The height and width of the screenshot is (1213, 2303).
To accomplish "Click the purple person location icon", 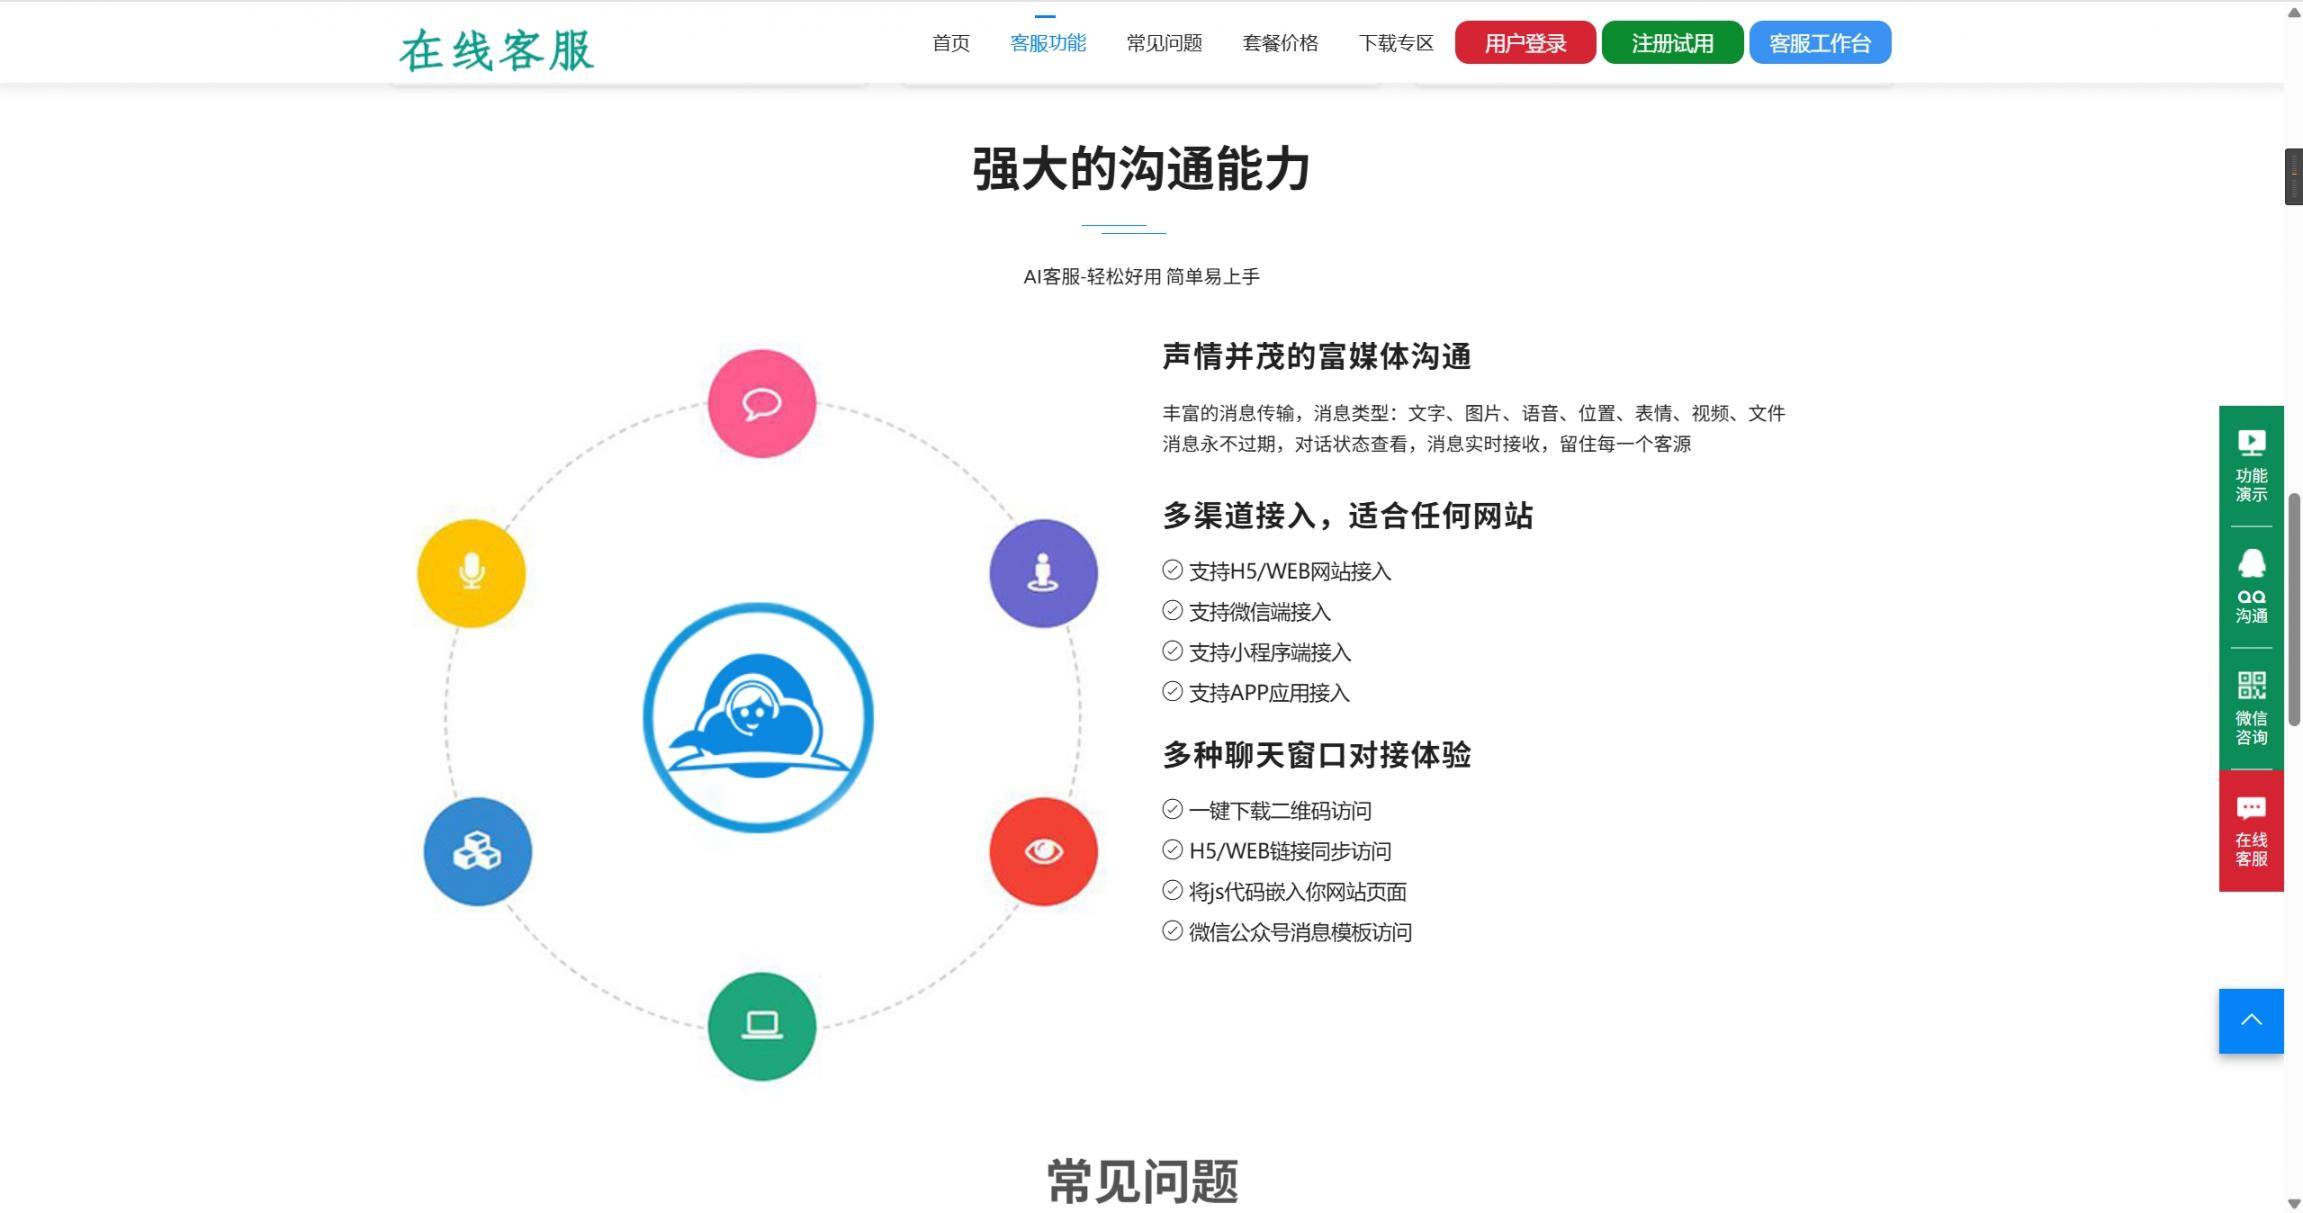I will [1043, 573].
